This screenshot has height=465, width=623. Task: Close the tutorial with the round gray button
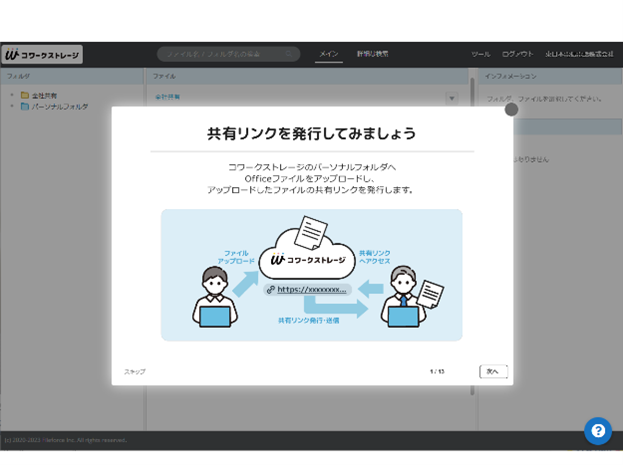coord(511,109)
